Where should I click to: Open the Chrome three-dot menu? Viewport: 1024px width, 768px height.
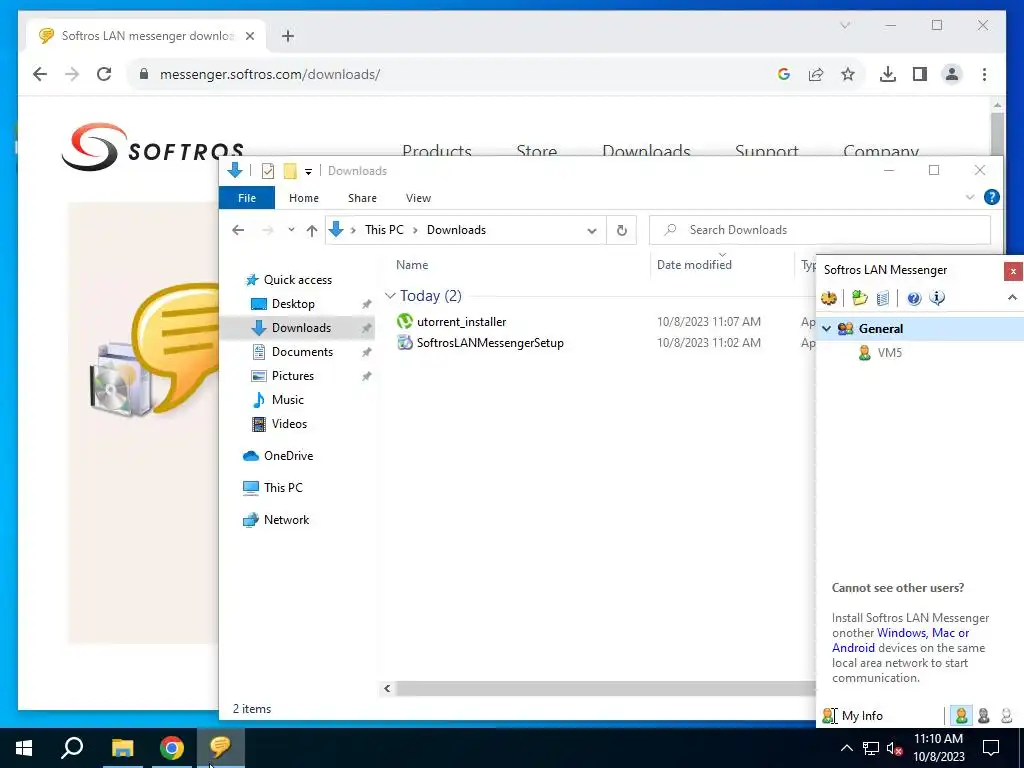[984, 74]
